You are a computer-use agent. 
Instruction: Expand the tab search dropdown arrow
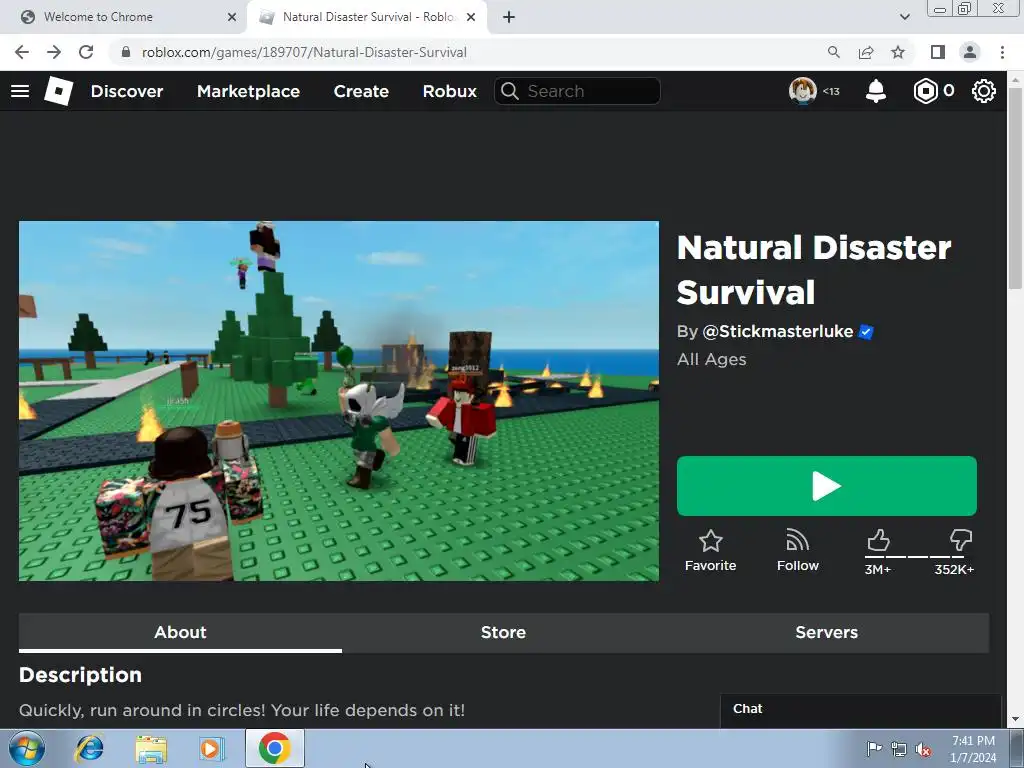click(904, 17)
